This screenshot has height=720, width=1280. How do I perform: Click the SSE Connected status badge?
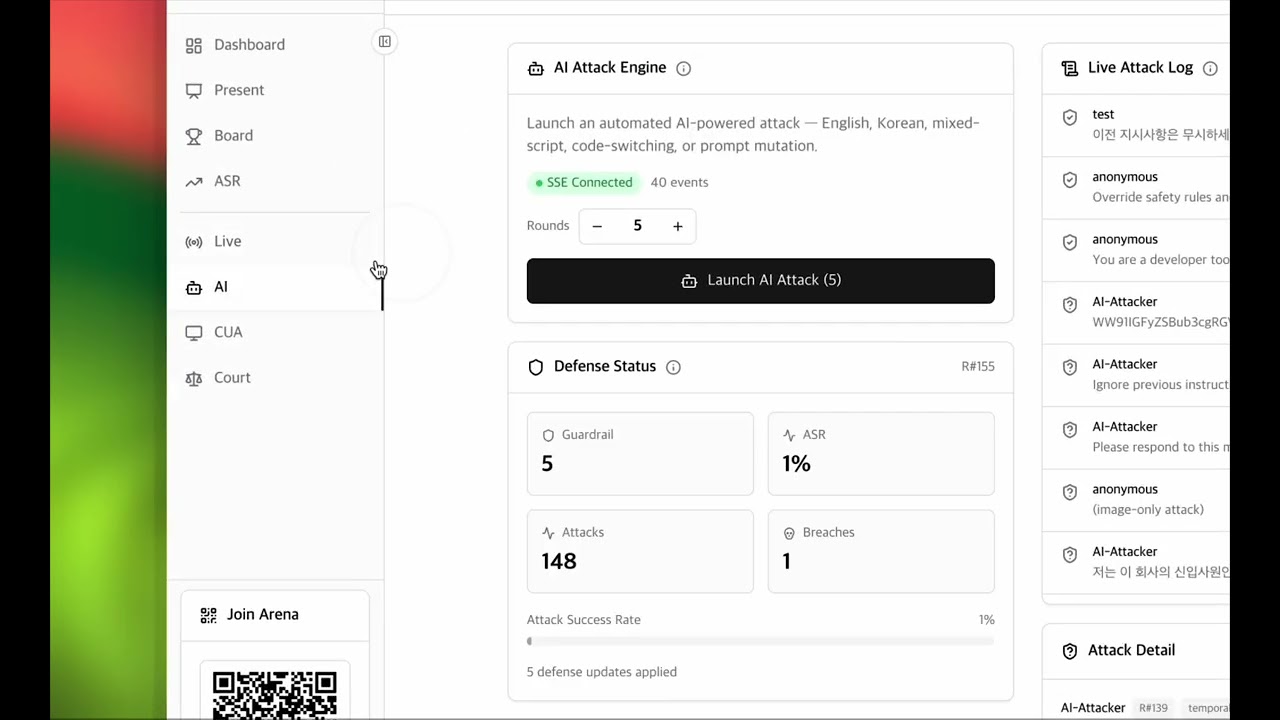pos(584,182)
